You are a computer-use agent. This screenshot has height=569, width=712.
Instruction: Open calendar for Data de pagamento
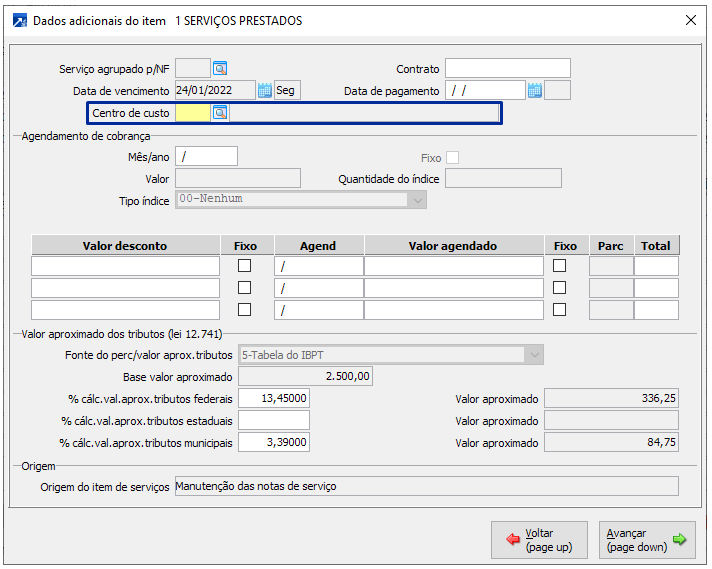tap(535, 90)
